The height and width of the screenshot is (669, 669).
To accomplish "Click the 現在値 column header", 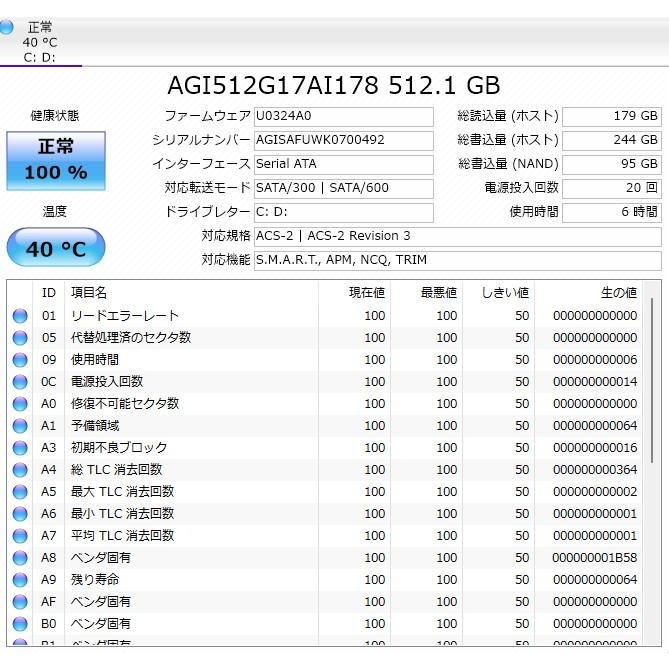I will tap(354, 293).
